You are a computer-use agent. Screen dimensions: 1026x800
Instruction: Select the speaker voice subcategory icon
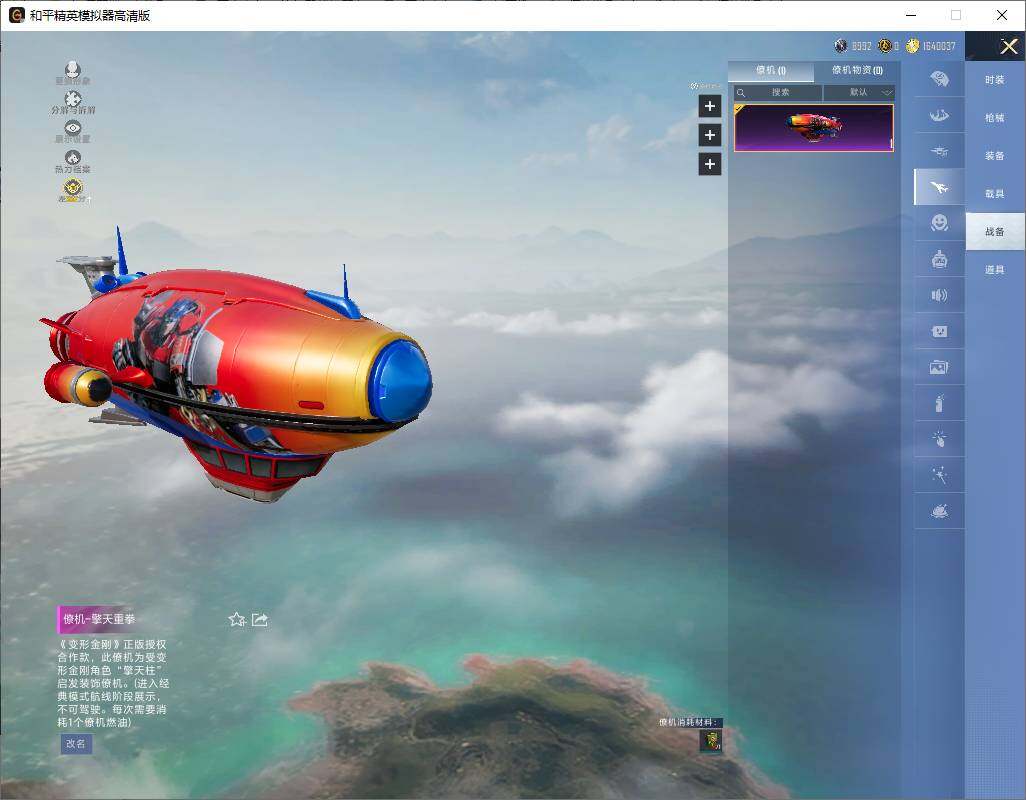[939, 296]
